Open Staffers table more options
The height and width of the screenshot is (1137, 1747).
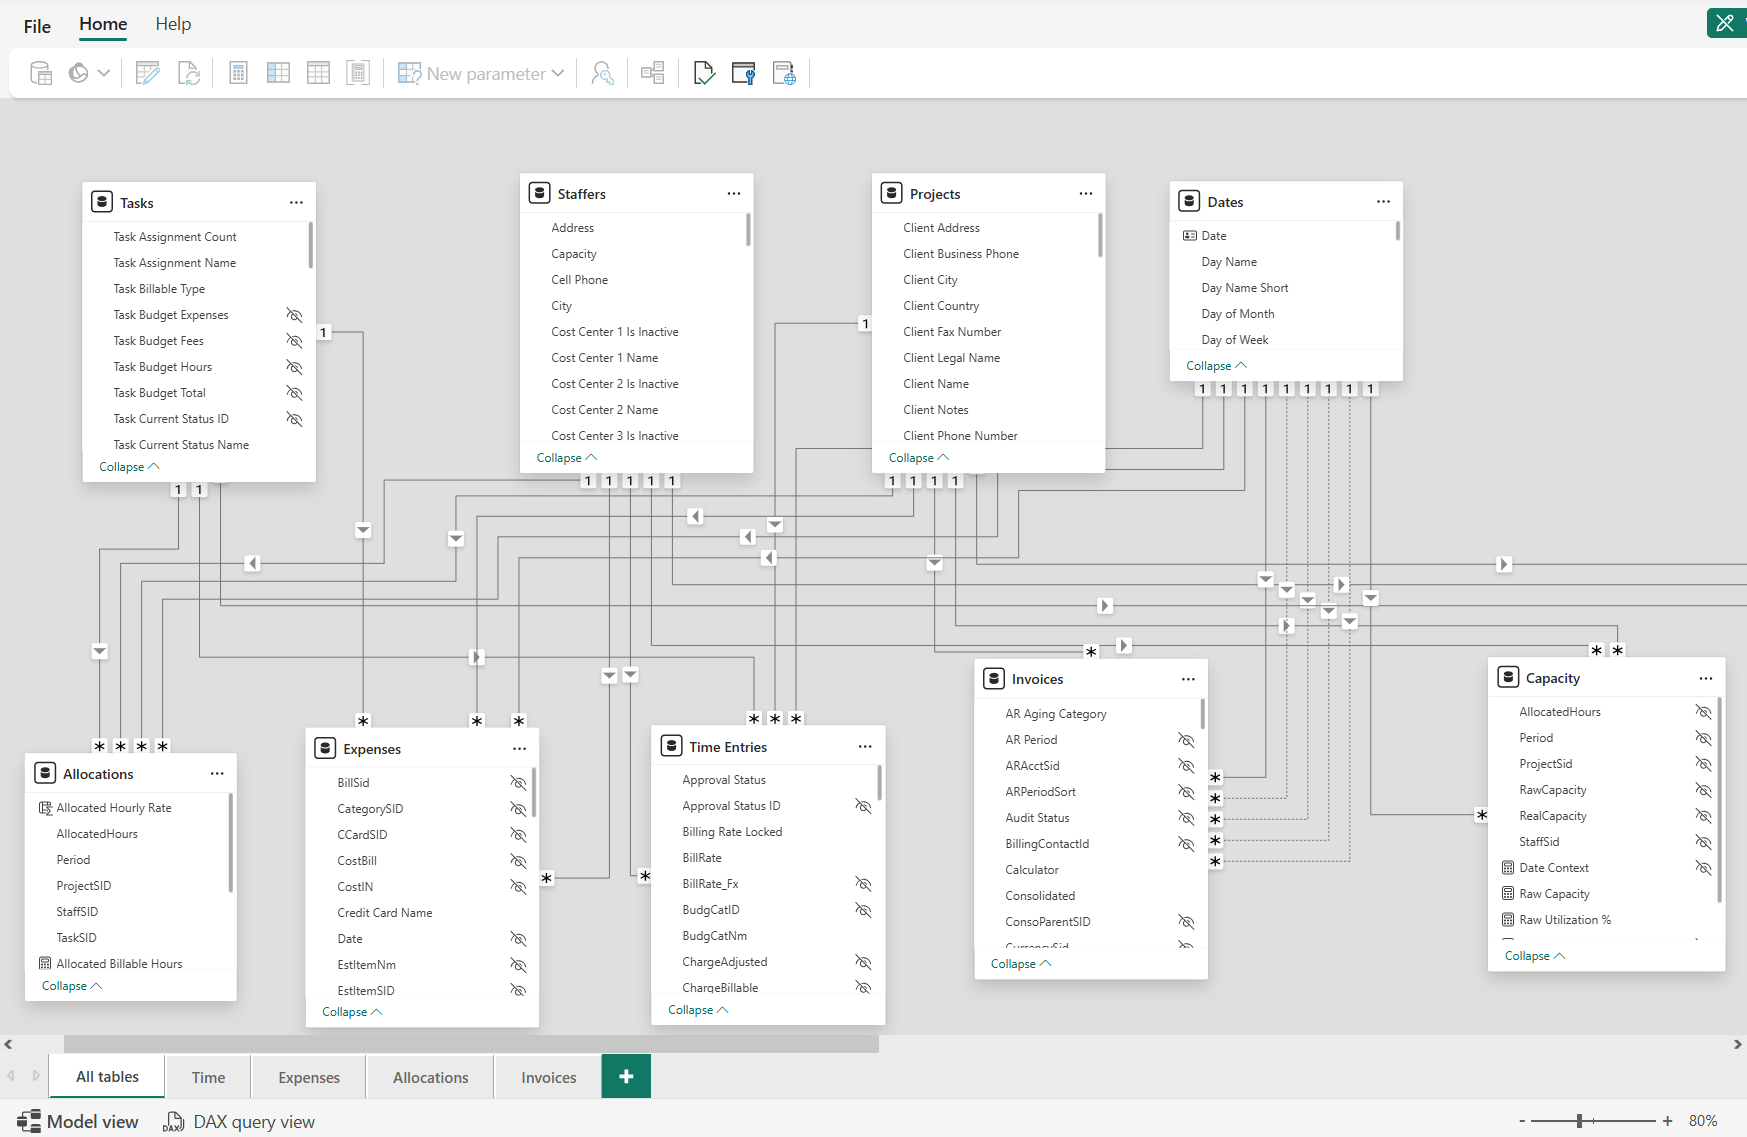coord(734,193)
